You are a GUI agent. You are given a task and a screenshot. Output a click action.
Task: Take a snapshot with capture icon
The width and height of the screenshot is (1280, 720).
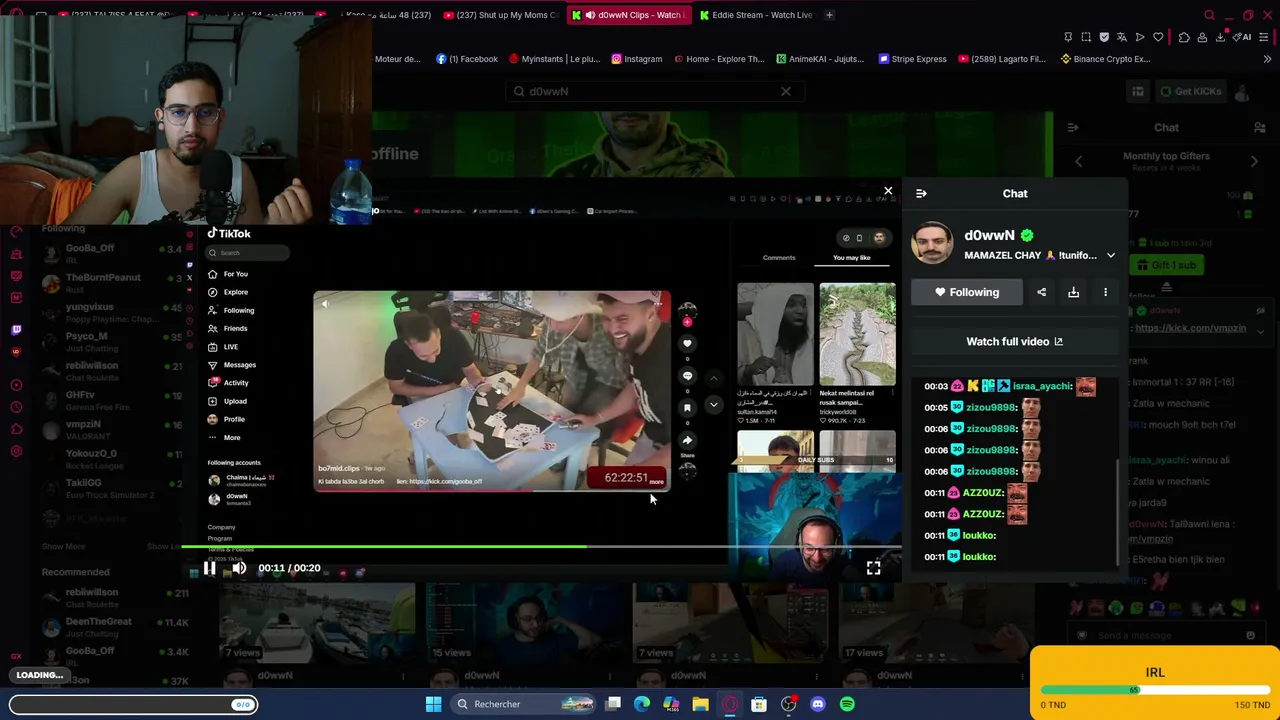(1086, 37)
